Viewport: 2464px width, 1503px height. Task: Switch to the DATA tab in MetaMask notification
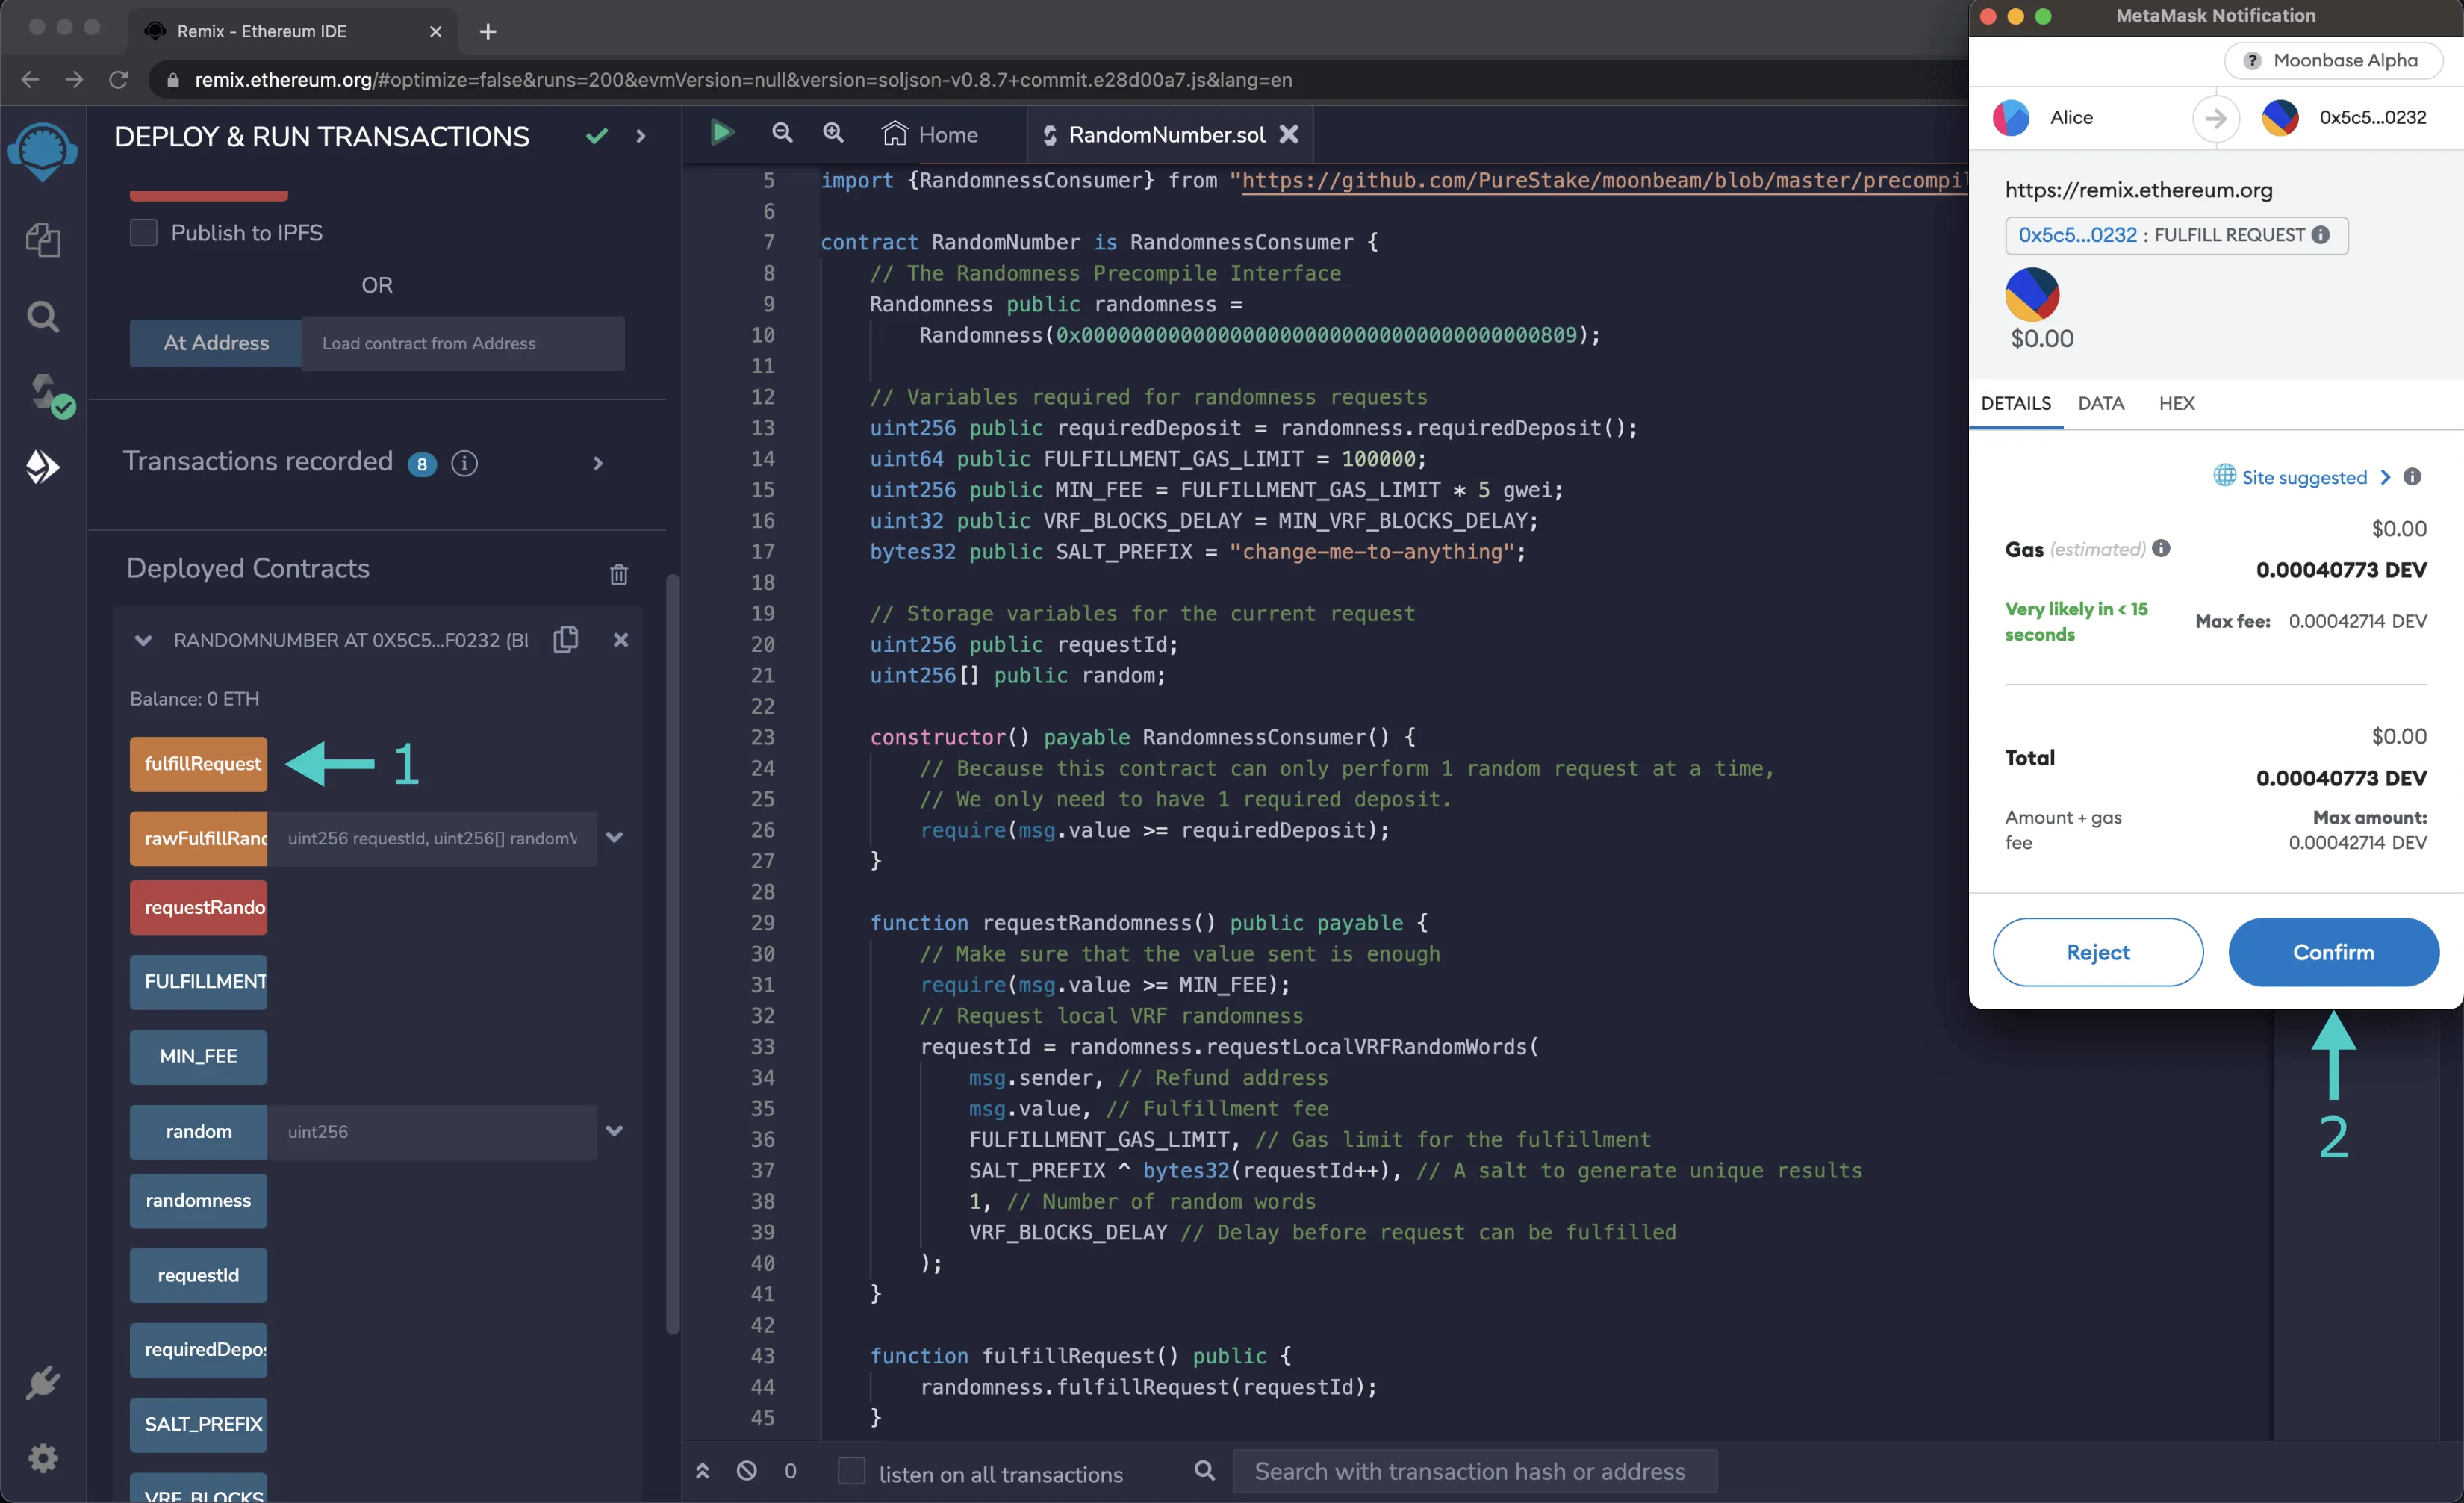2101,401
